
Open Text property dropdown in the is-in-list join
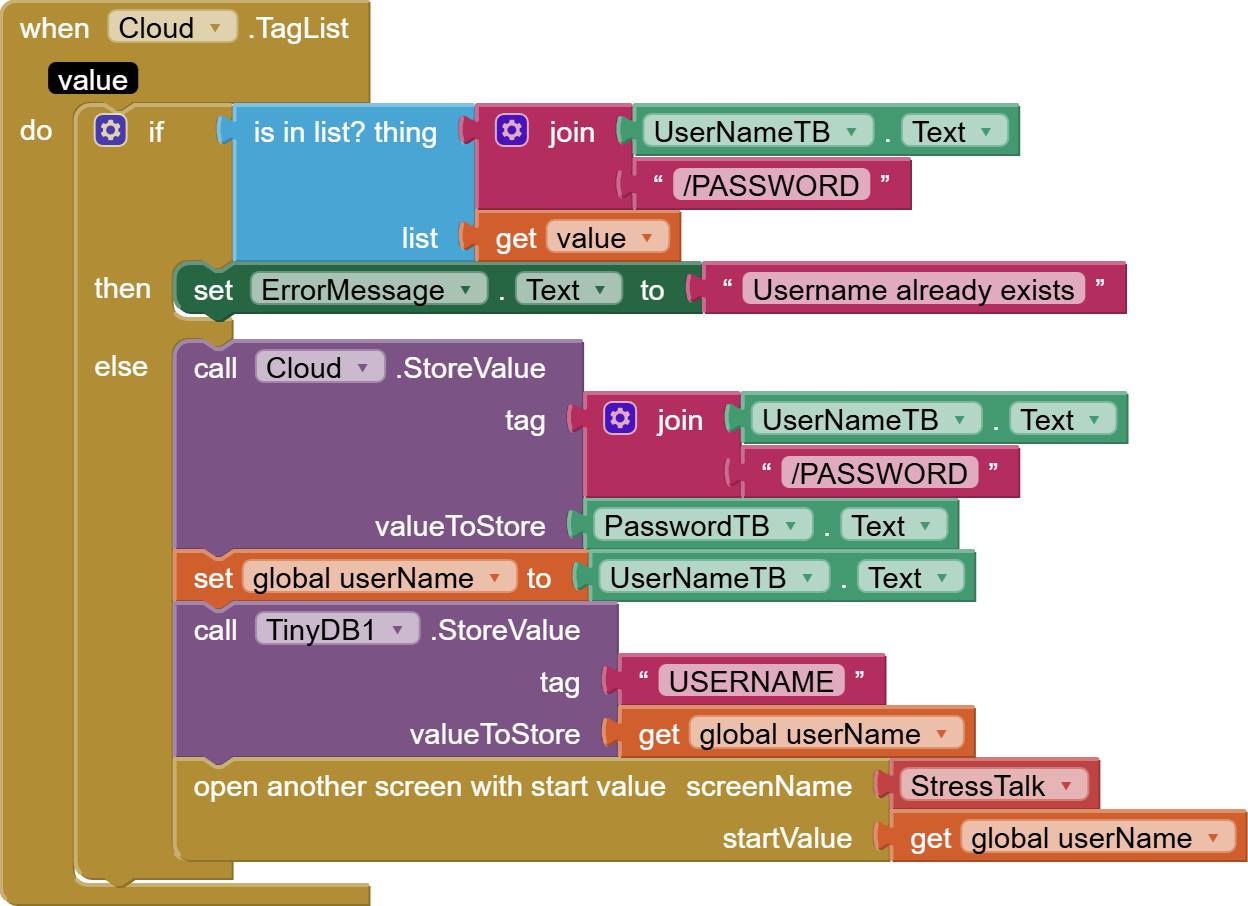[x=954, y=132]
